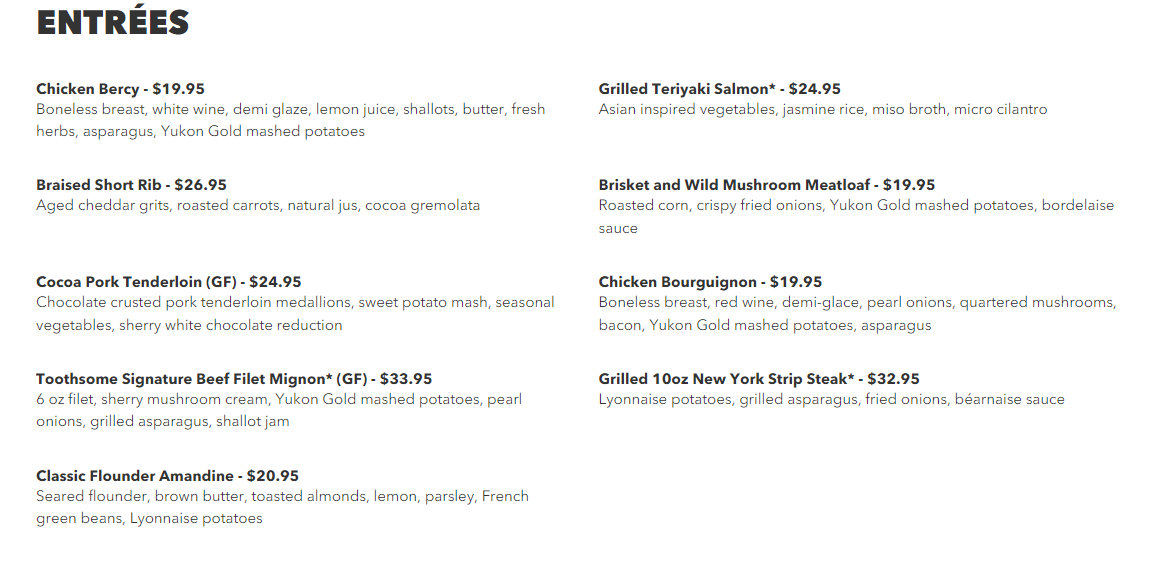The width and height of the screenshot is (1174, 565).
Task: Click the 6 oz filet description text
Action: (x=279, y=411)
